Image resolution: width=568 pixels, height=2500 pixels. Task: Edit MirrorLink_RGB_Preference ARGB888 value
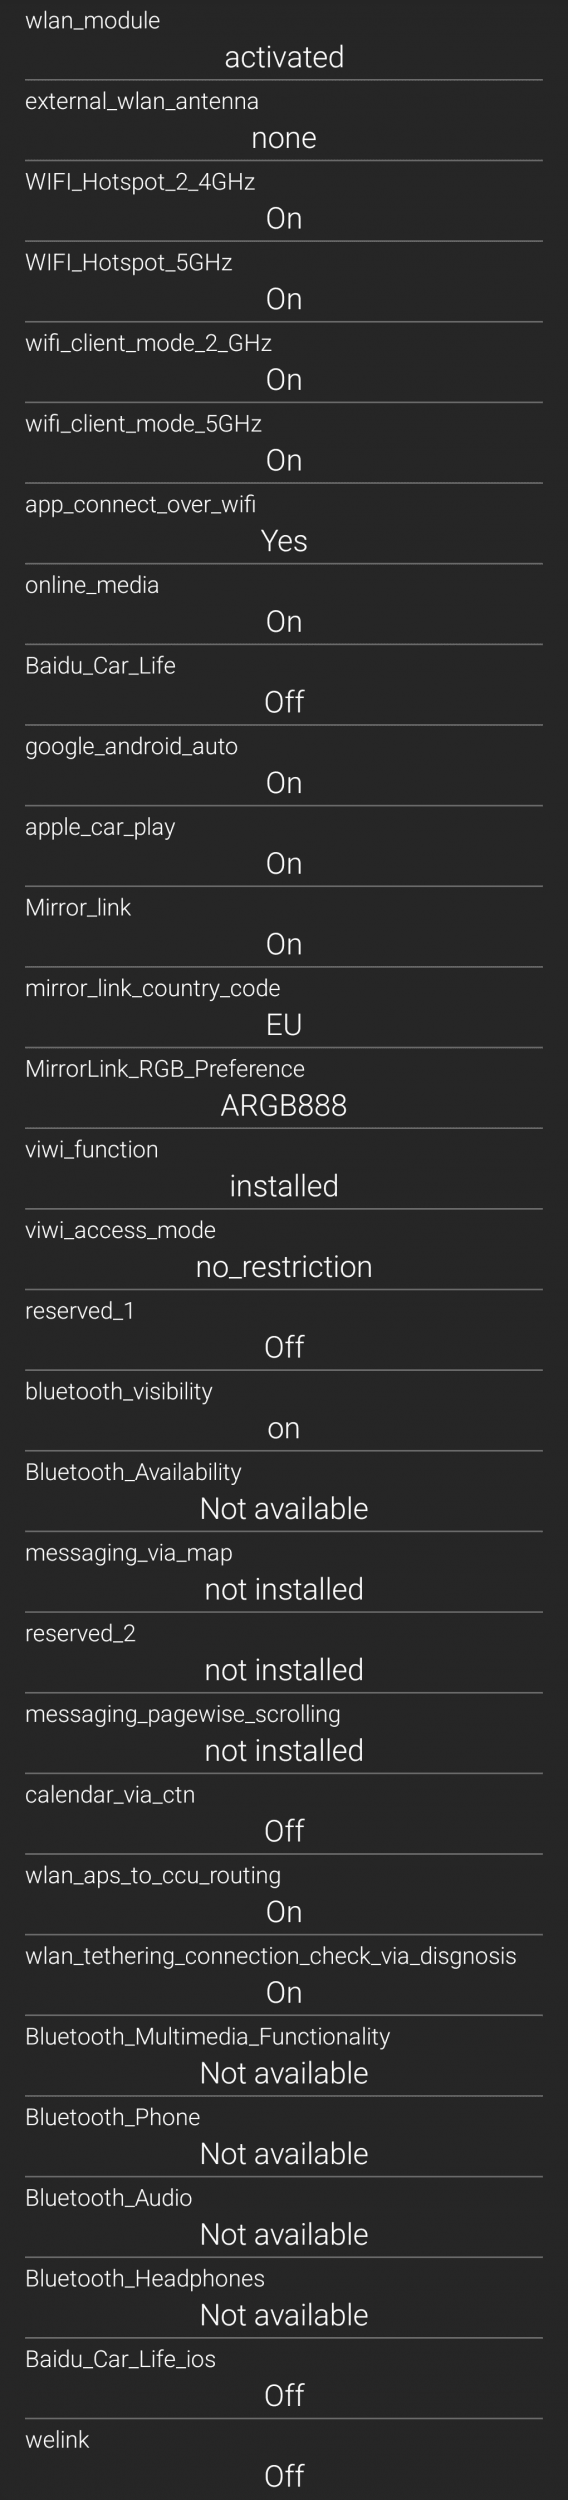[x=284, y=1105]
